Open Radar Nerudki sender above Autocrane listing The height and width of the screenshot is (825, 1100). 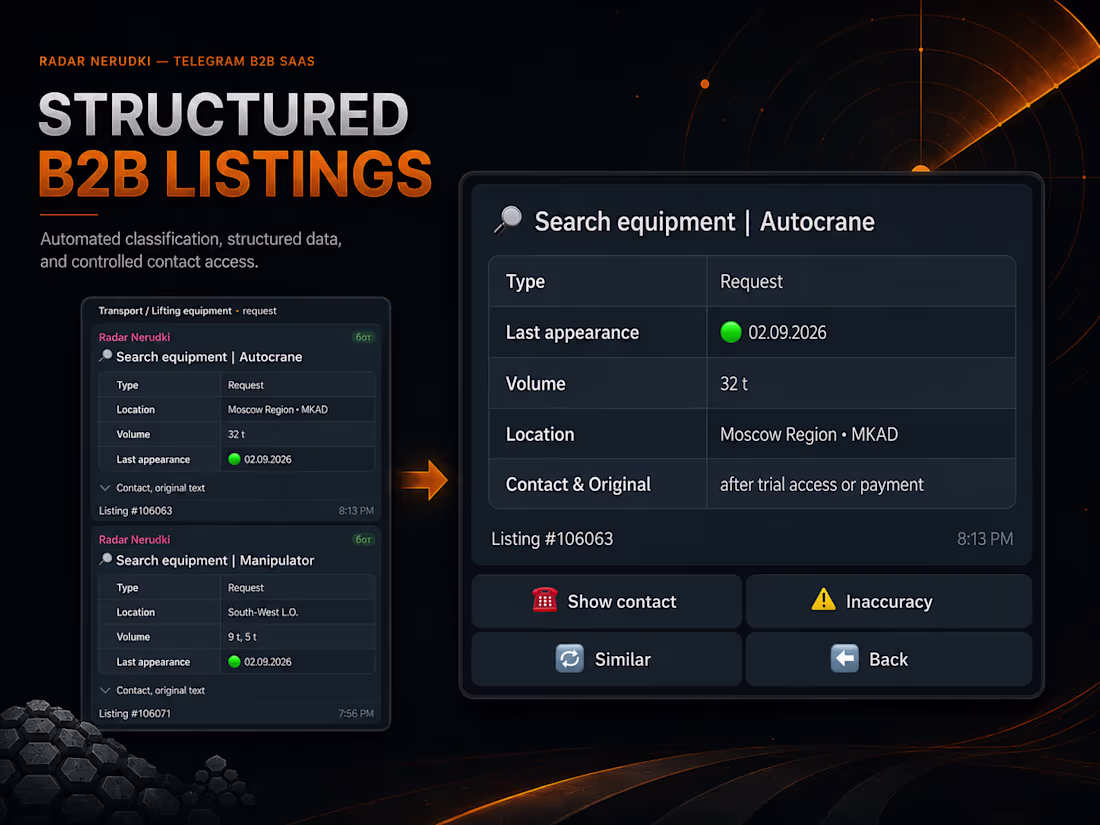[135, 337]
